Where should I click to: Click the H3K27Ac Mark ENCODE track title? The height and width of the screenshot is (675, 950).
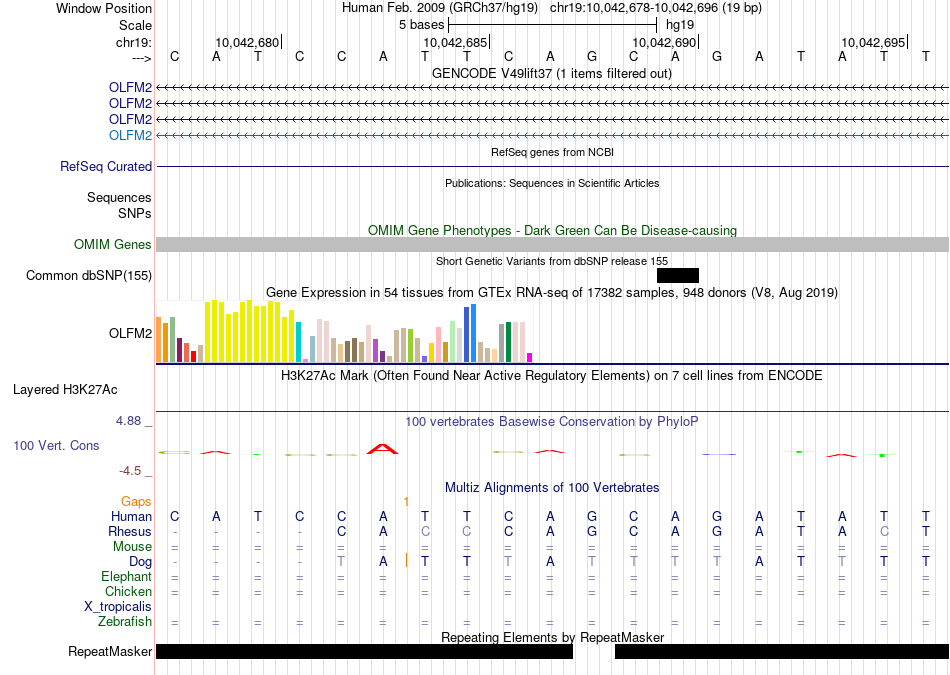coord(552,375)
